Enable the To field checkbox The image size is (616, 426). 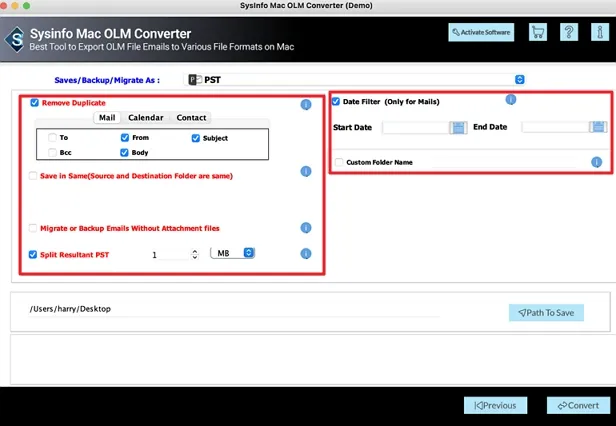click(52, 138)
